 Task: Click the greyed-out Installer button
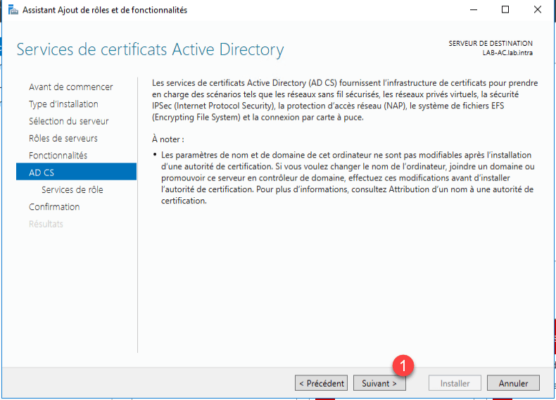click(x=455, y=383)
